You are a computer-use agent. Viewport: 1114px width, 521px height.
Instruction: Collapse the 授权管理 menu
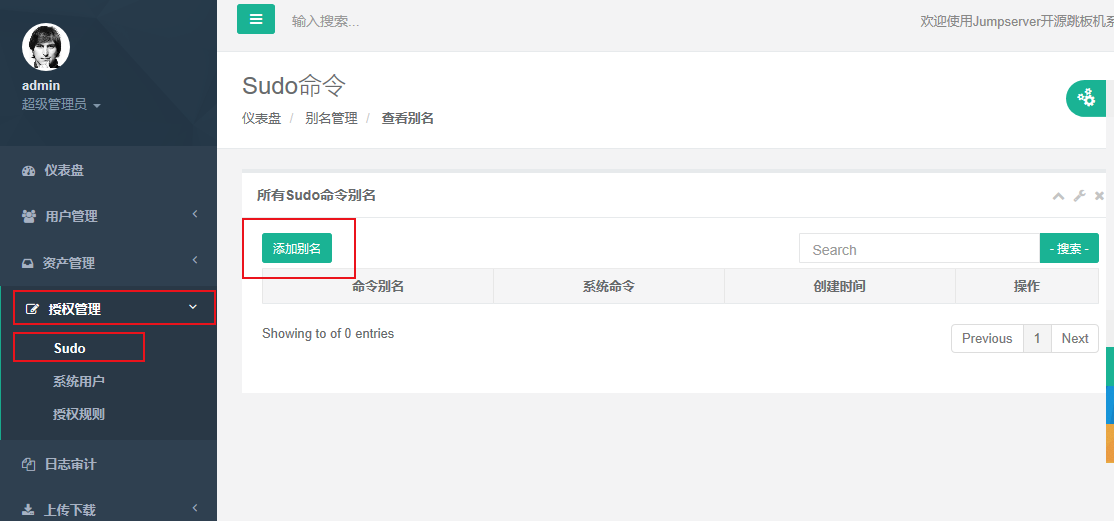coord(193,307)
